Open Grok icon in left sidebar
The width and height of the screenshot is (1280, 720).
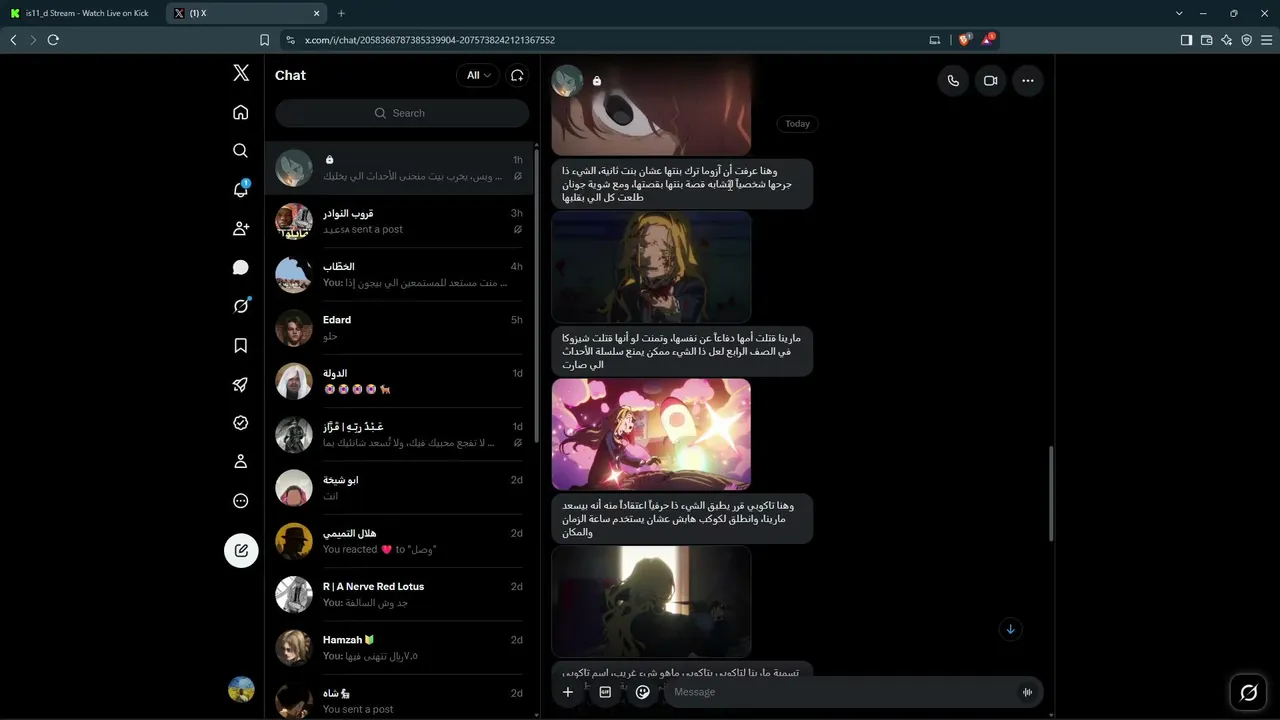(x=241, y=306)
